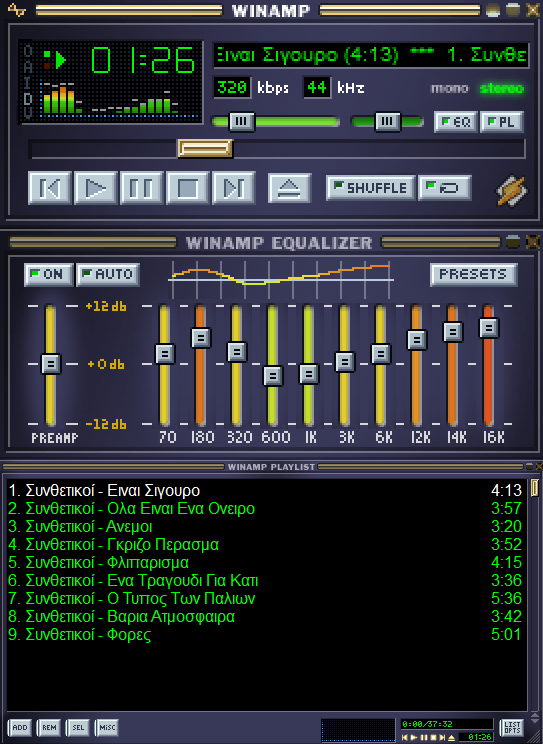Click the equalizer curve graph
This screenshot has width=543, height=744.
click(x=281, y=279)
